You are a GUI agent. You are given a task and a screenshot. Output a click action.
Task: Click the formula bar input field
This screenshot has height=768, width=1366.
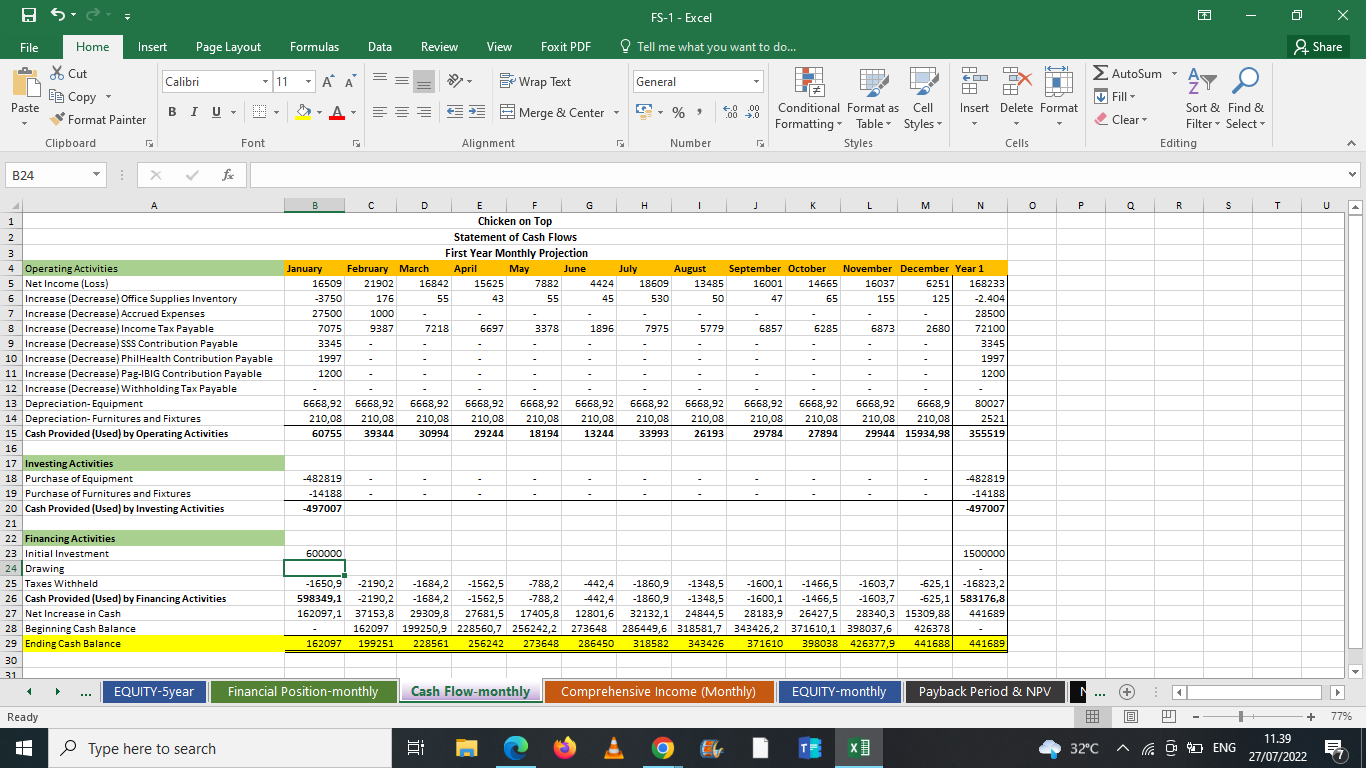click(x=797, y=175)
